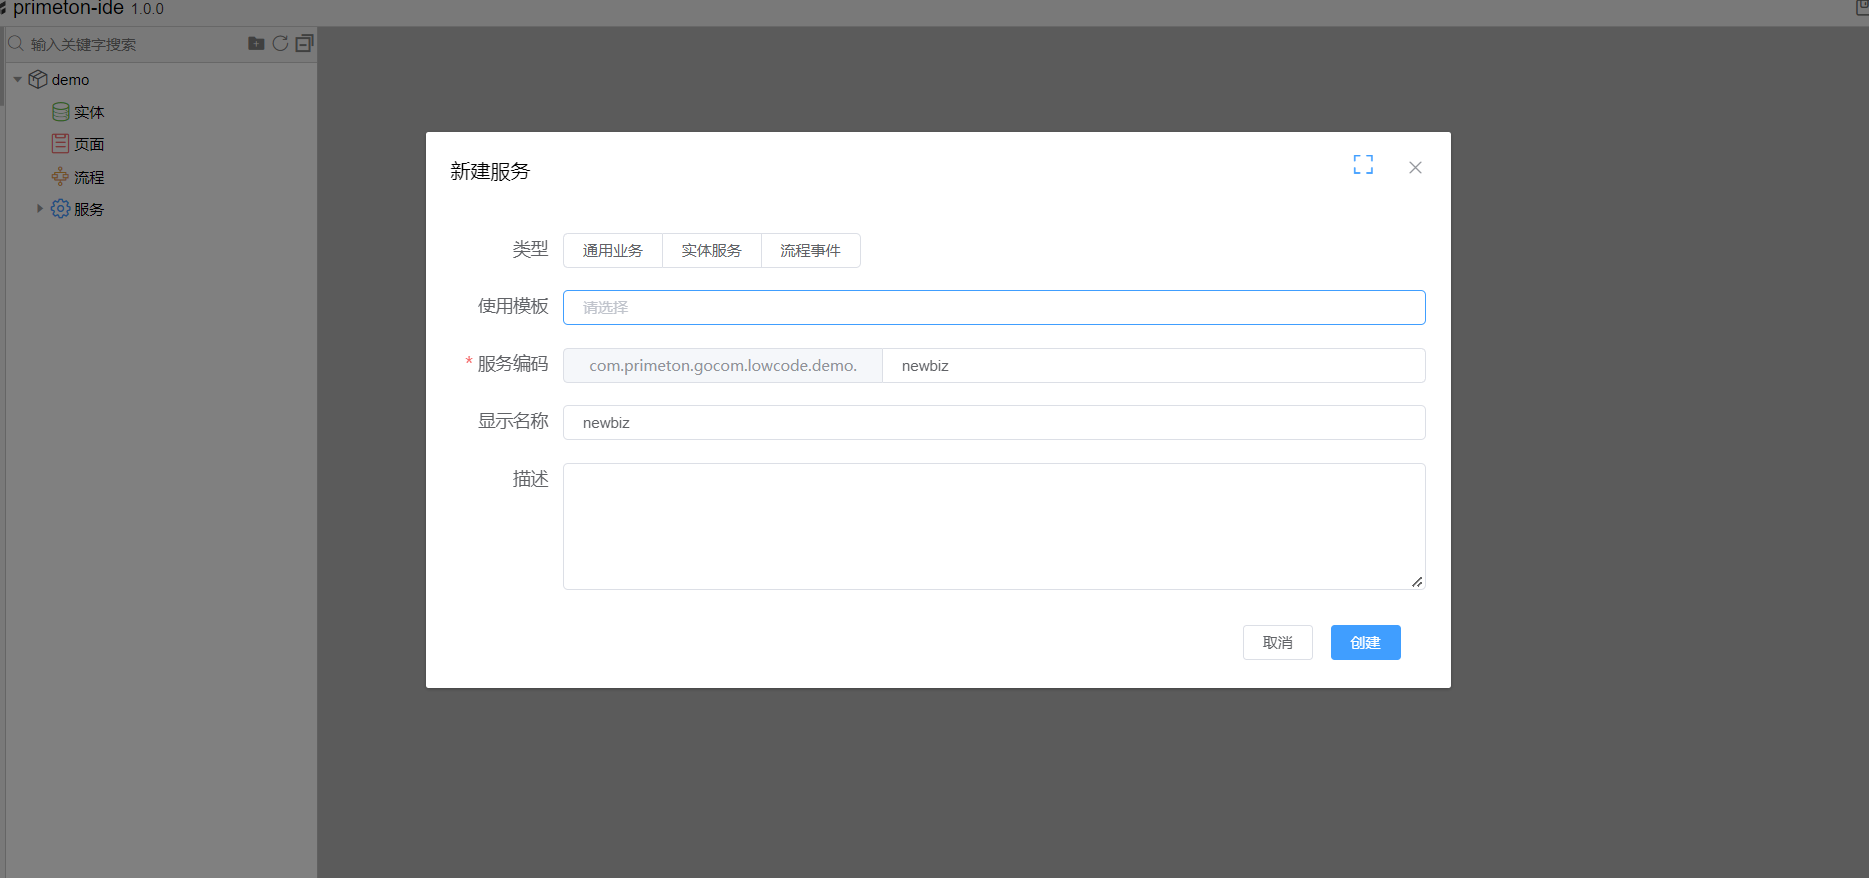This screenshot has width=1869, height=878.
Task: Click the fullscreen icon in dialog header
Action: click(1363, 165)
